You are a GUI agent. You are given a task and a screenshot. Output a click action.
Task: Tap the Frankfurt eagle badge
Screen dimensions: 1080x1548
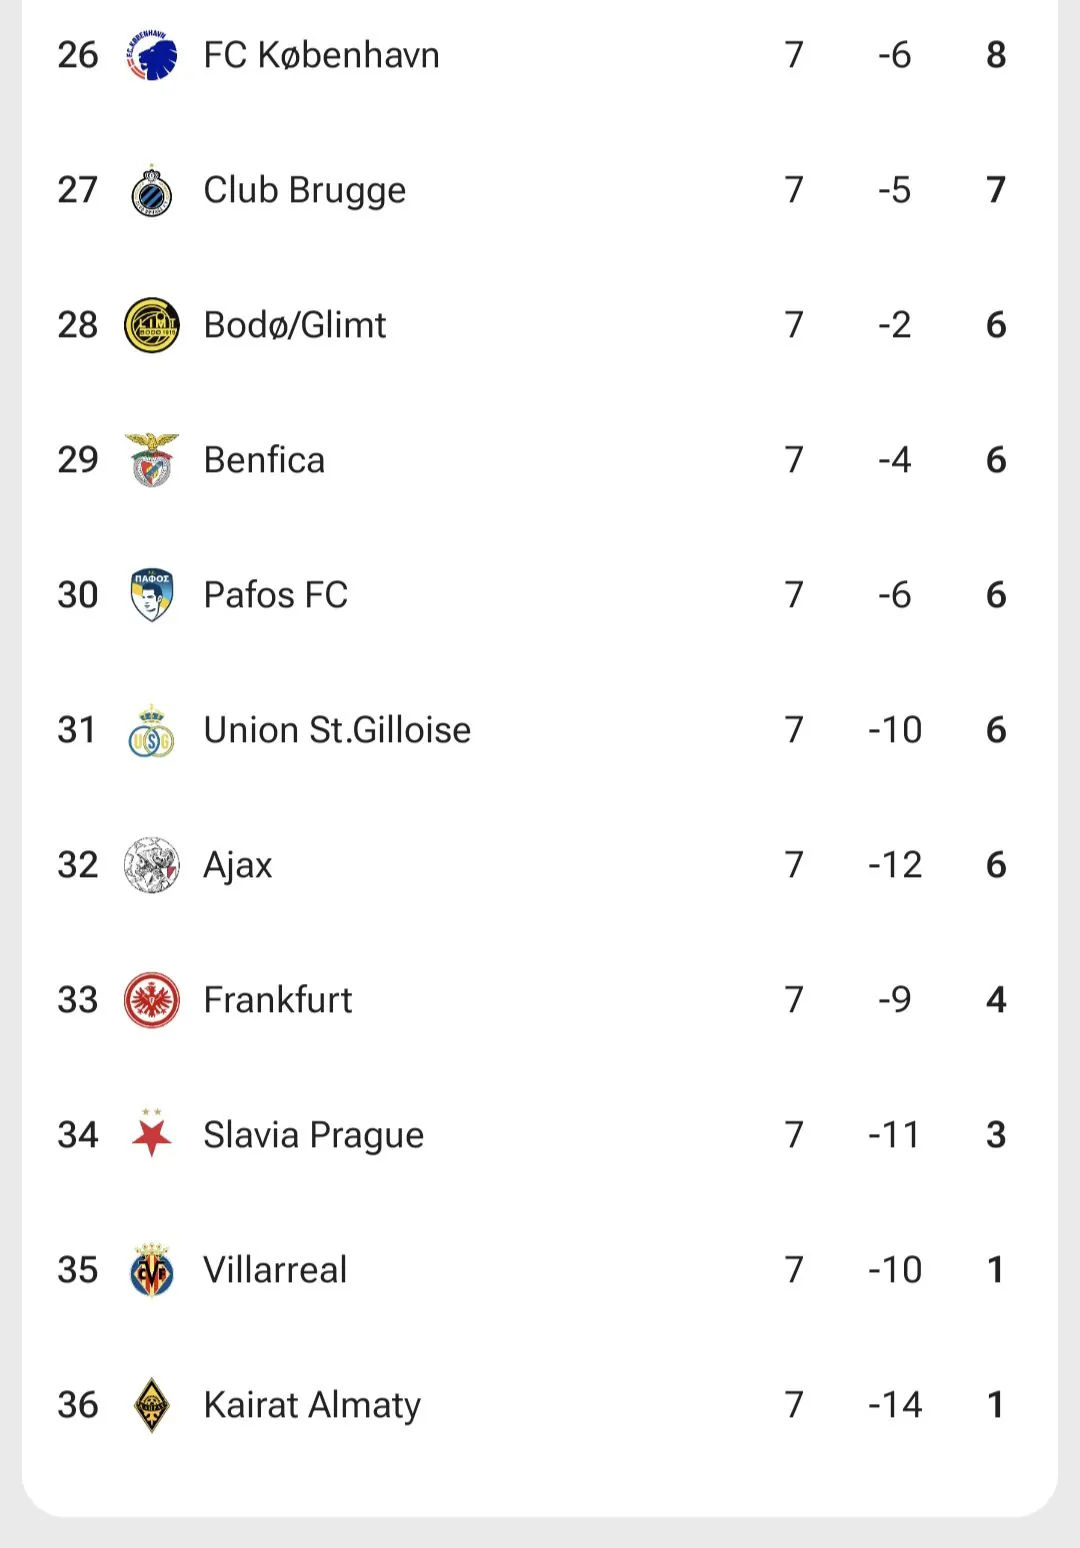[152, 1000]
